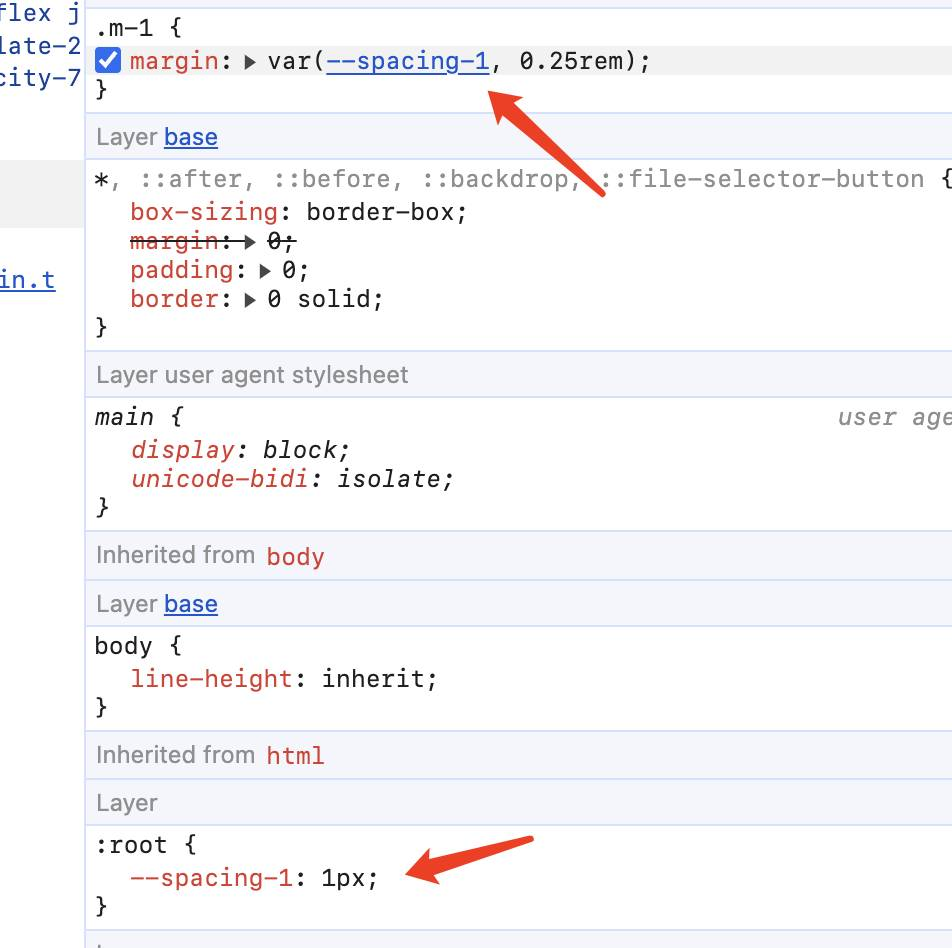Click the 'Layer user agent stylesheet' header
This screenshot has width=952, height=948.
pos(253,375)
